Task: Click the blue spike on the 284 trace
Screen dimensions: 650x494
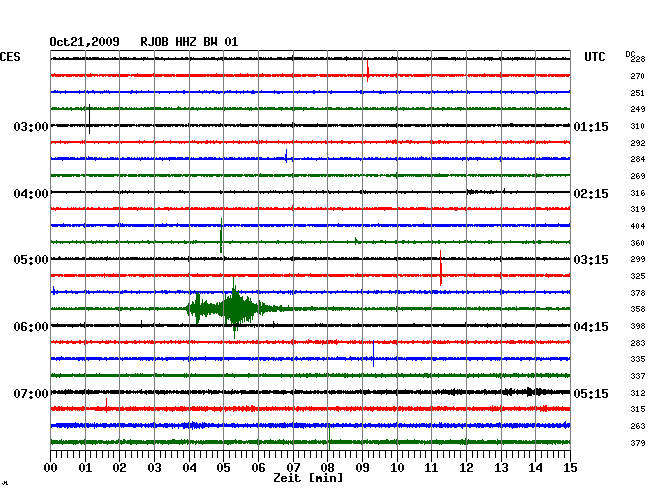Action: click(286, 156)
